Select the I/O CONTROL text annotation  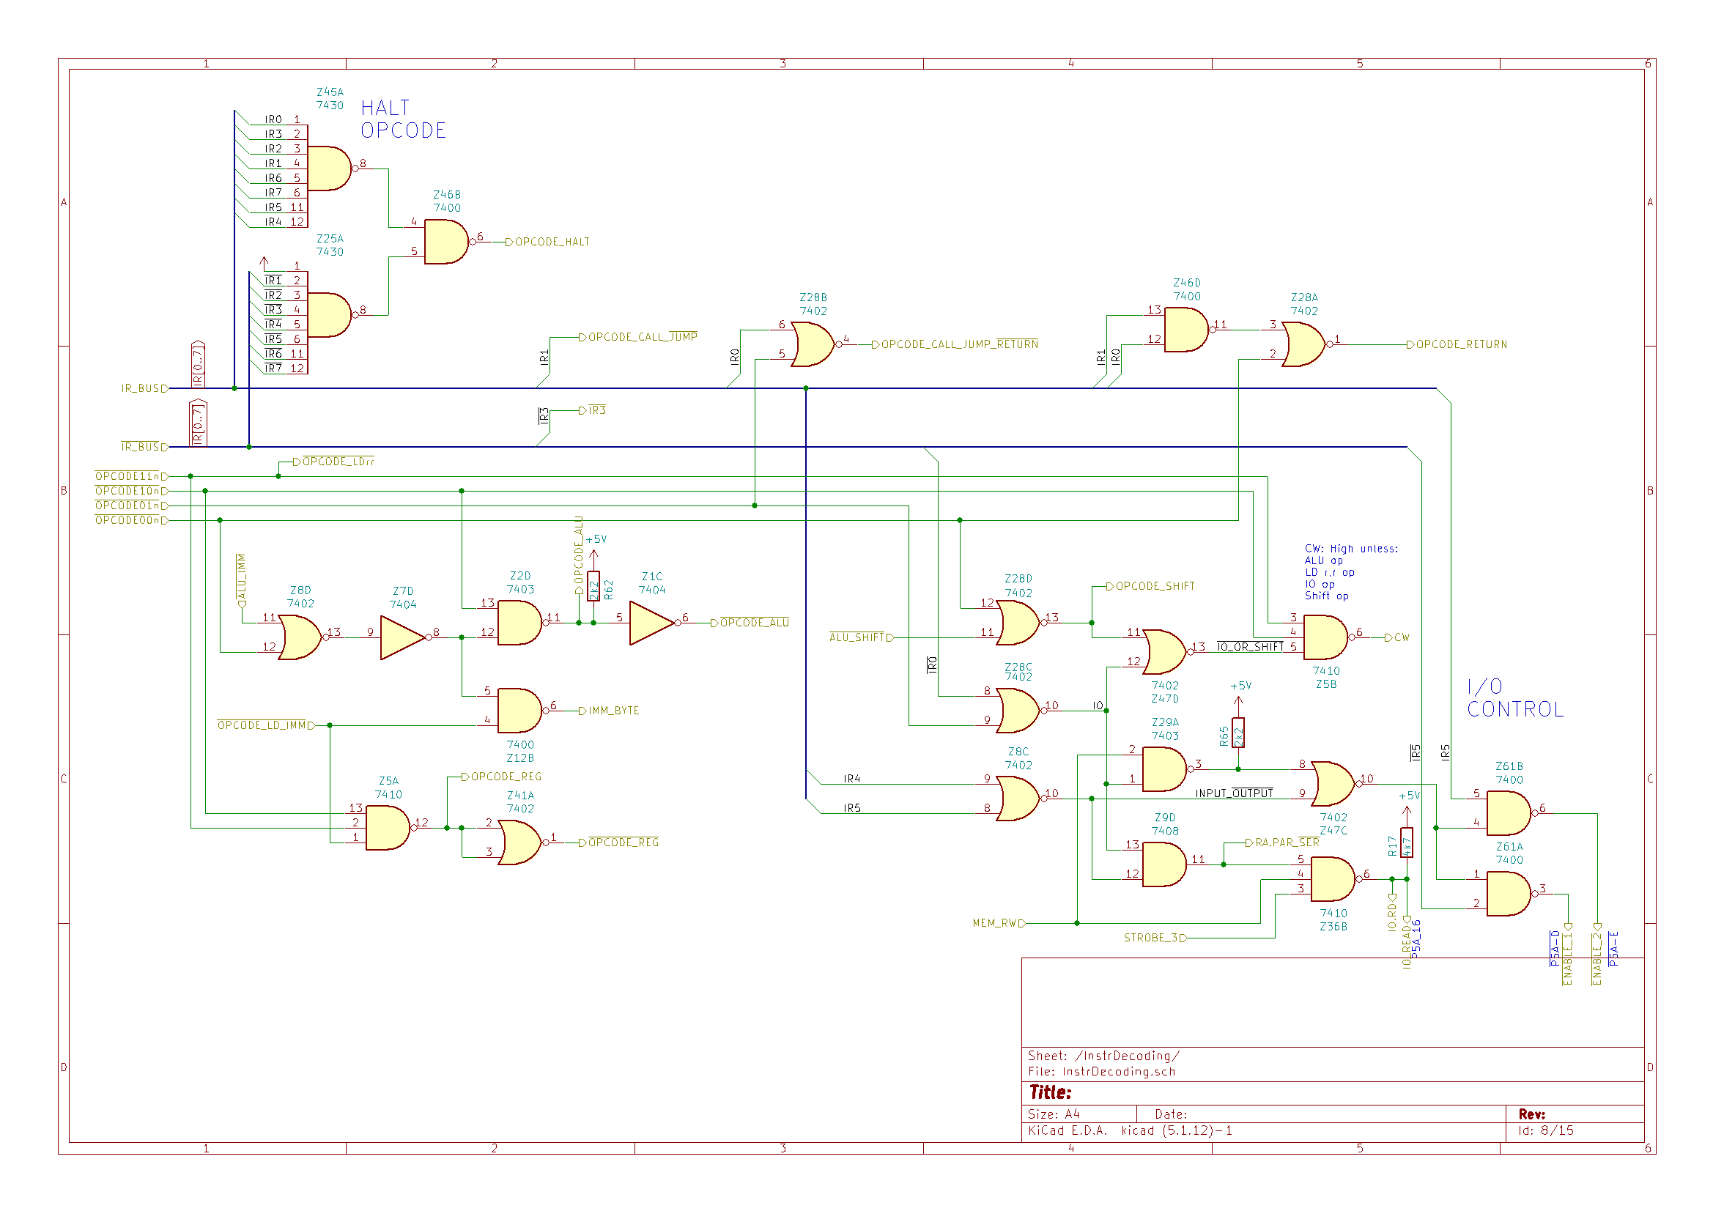(1514, 698)
